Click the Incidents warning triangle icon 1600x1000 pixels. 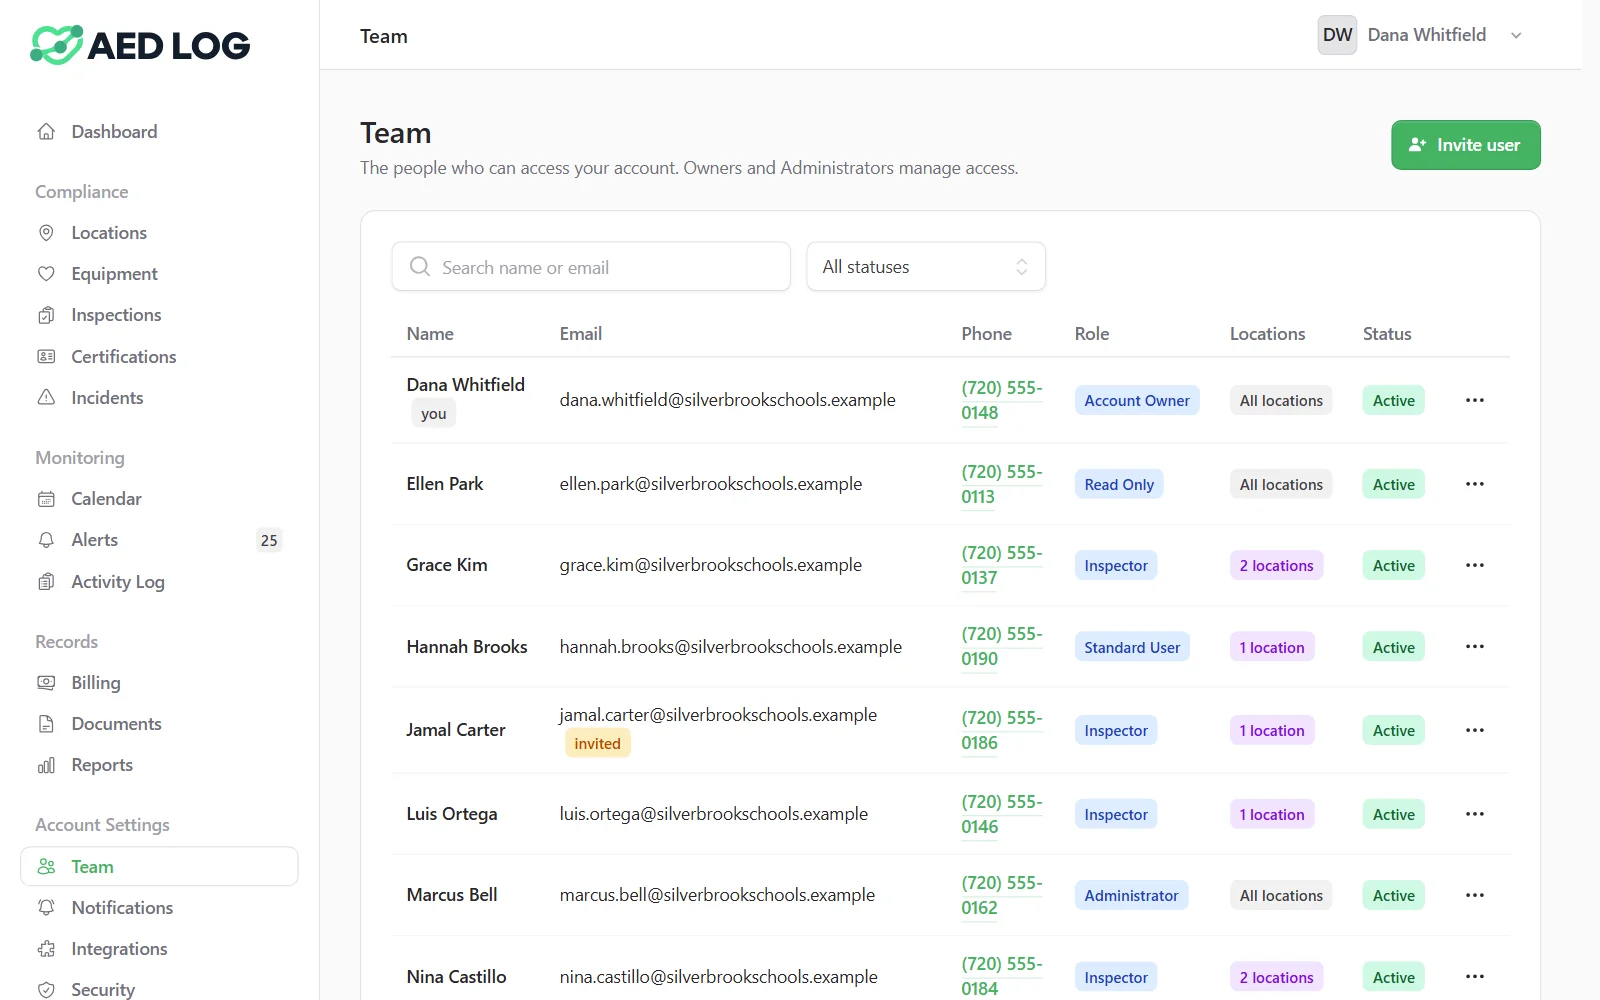[46, 398]
